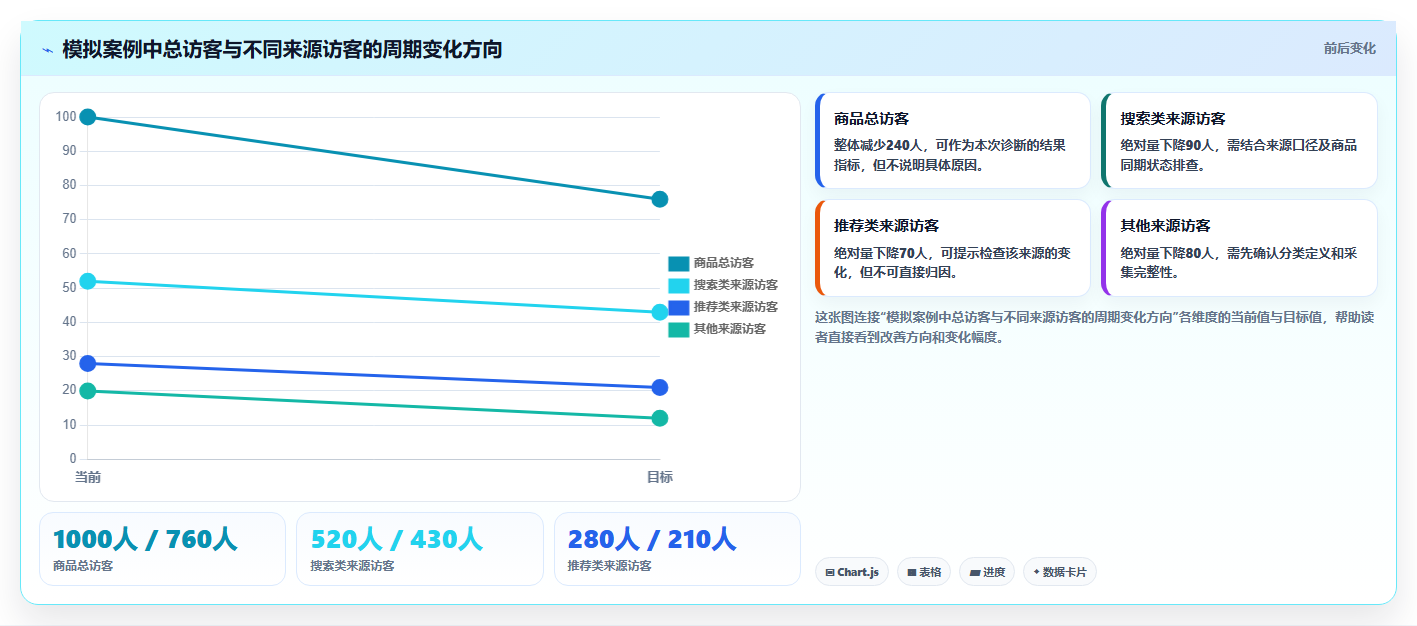Click text 整体减少240人 in first card
The width and height of the screenshot is (1417, 626).
(880, 145)
